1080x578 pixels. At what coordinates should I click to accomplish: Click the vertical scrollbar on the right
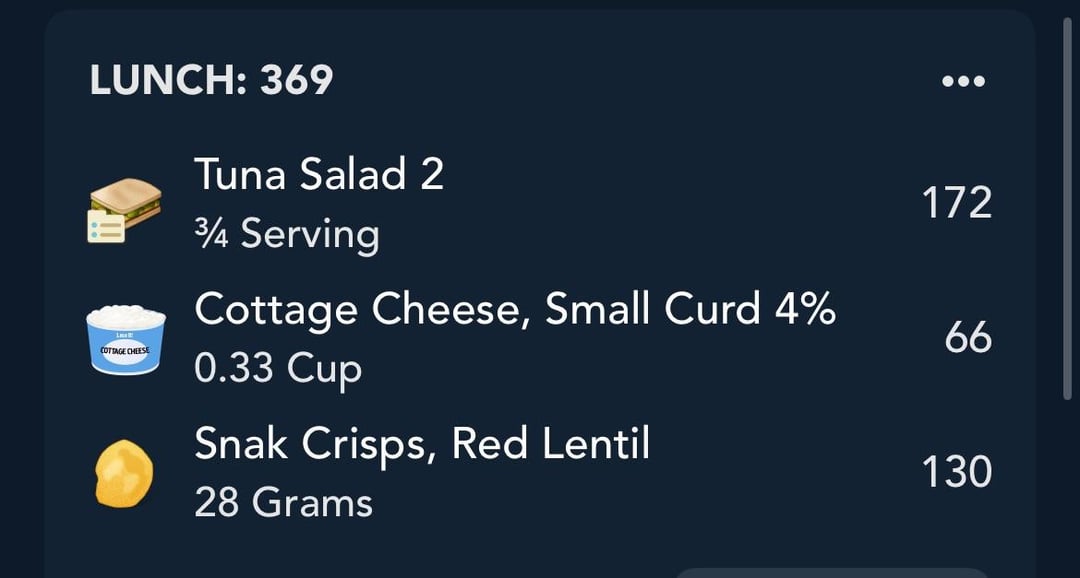click(x=1069, y=207)
